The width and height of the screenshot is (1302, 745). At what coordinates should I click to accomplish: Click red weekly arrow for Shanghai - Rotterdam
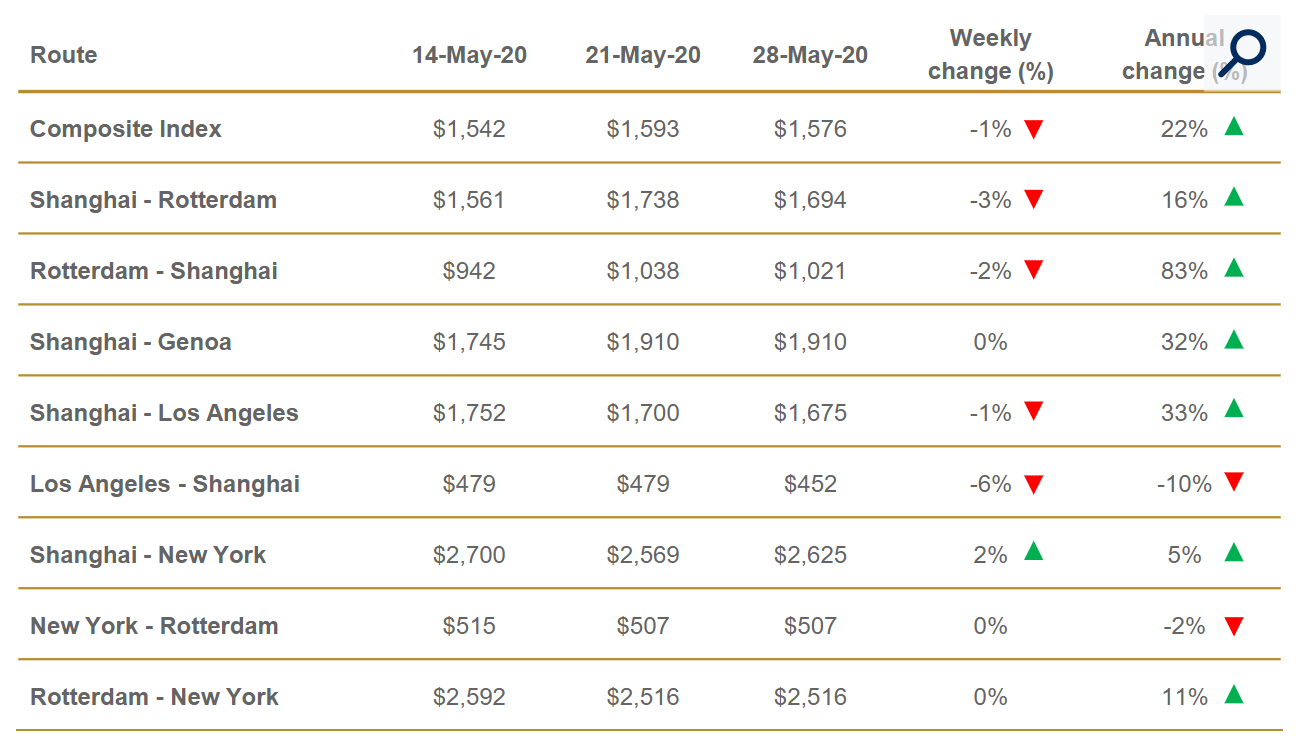coord(1034,200)
